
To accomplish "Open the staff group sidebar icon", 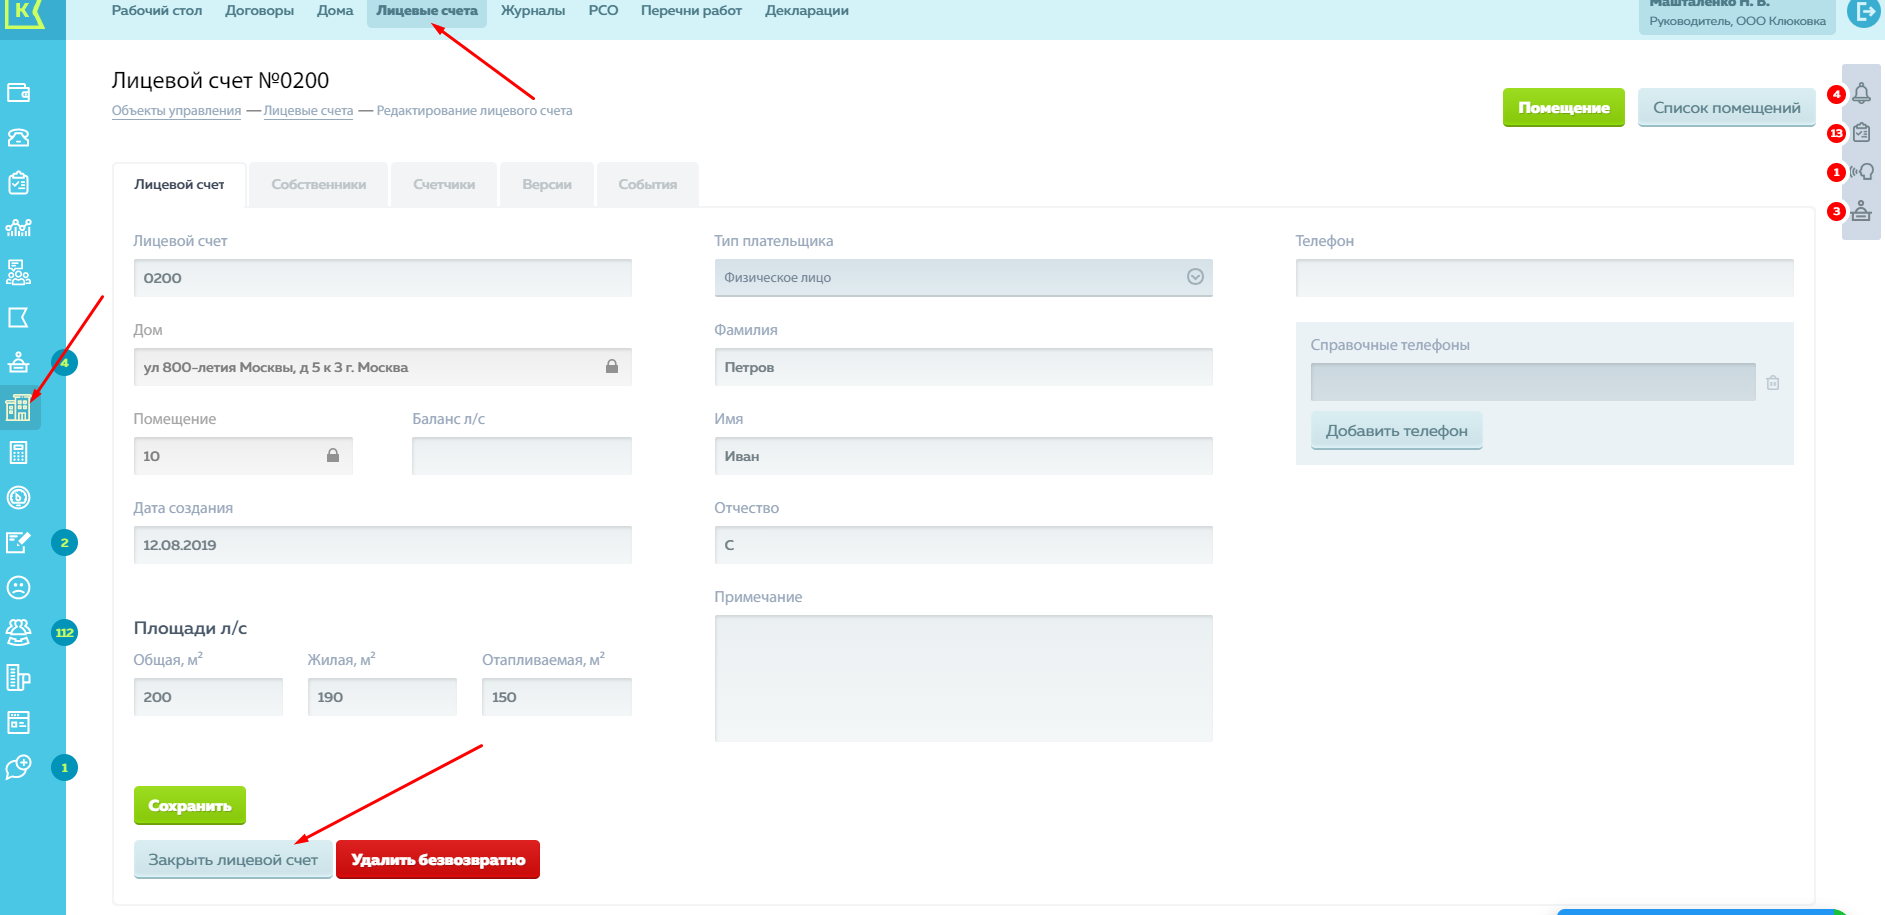I will click(19, 273).
